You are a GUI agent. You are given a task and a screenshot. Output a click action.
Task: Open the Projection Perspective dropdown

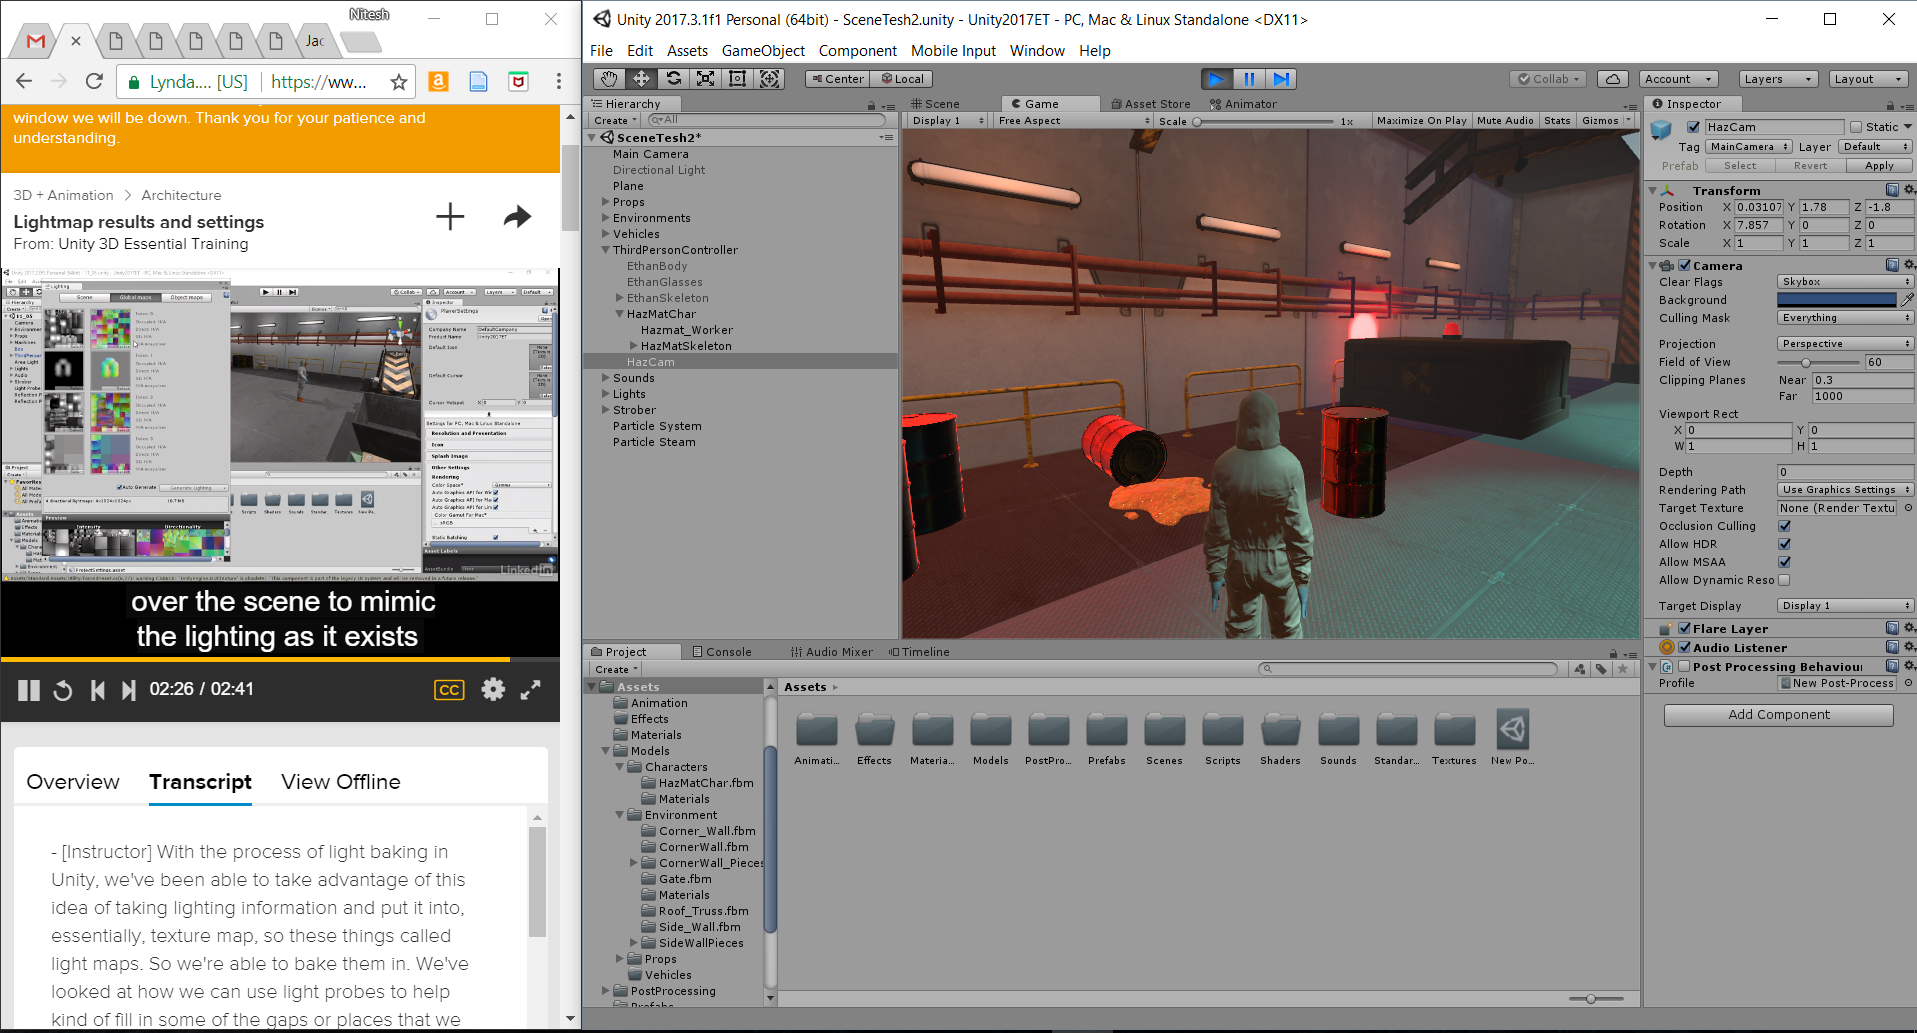[x=1845, y=344]
